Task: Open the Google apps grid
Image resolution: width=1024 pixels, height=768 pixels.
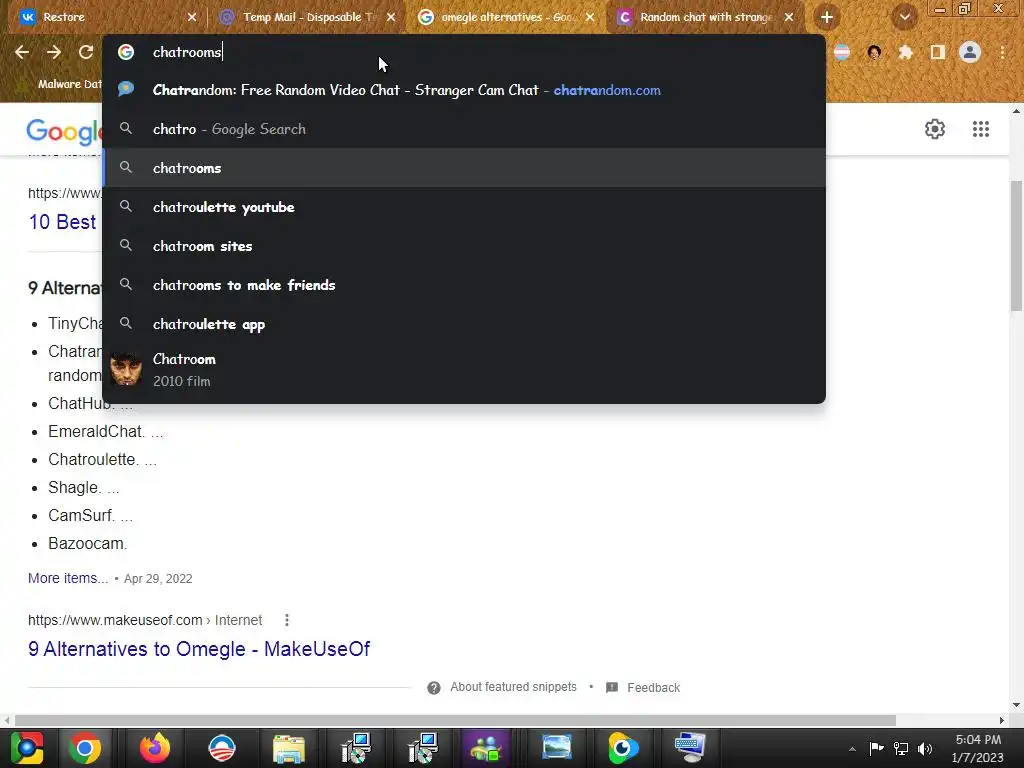Action: click(980, 129)
